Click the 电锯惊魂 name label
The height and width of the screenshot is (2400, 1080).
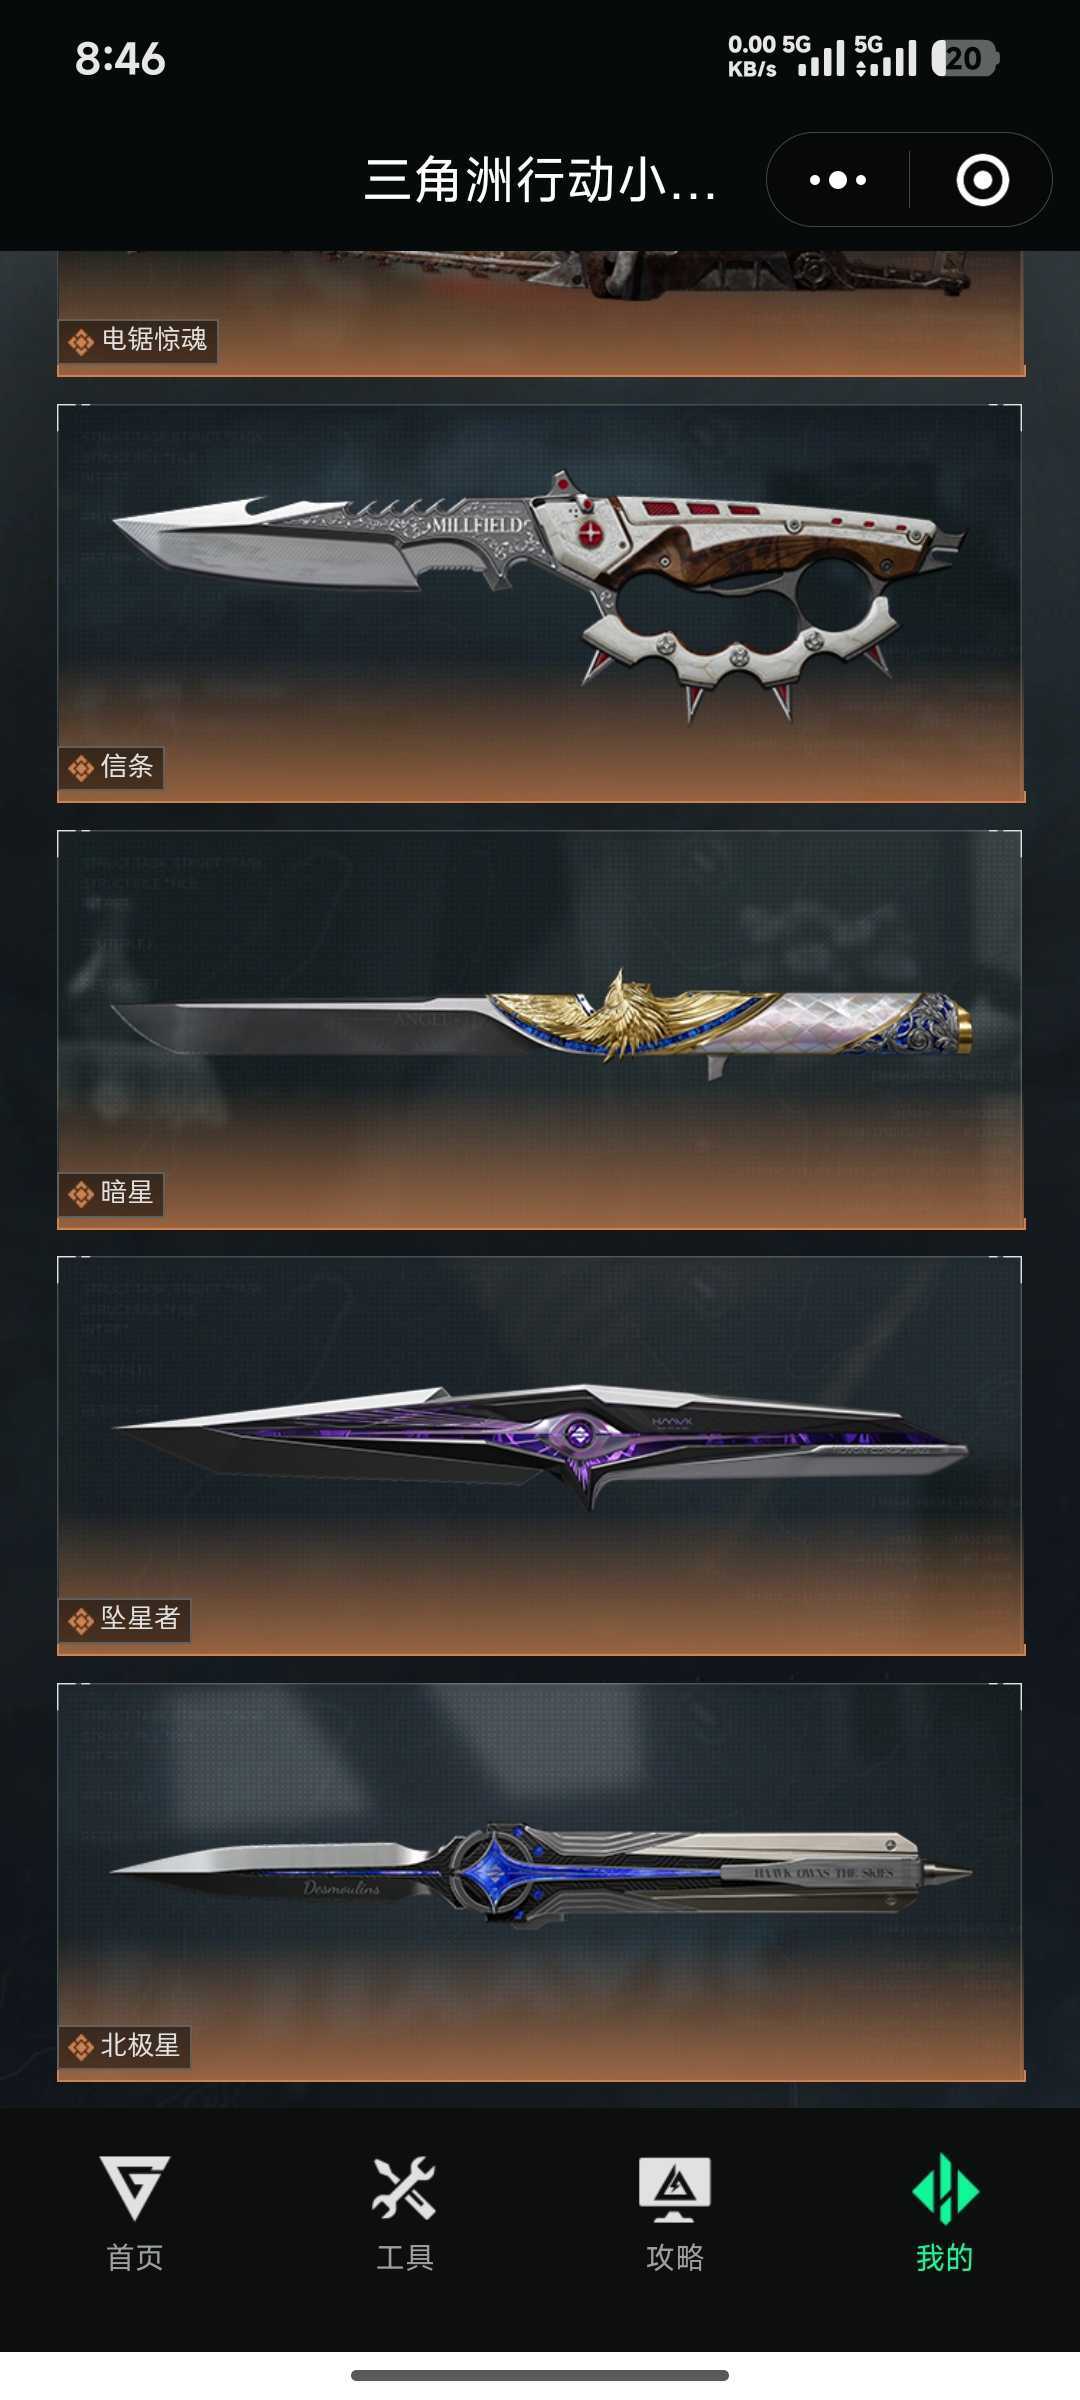pyautogui.click(x=154, y=340)
